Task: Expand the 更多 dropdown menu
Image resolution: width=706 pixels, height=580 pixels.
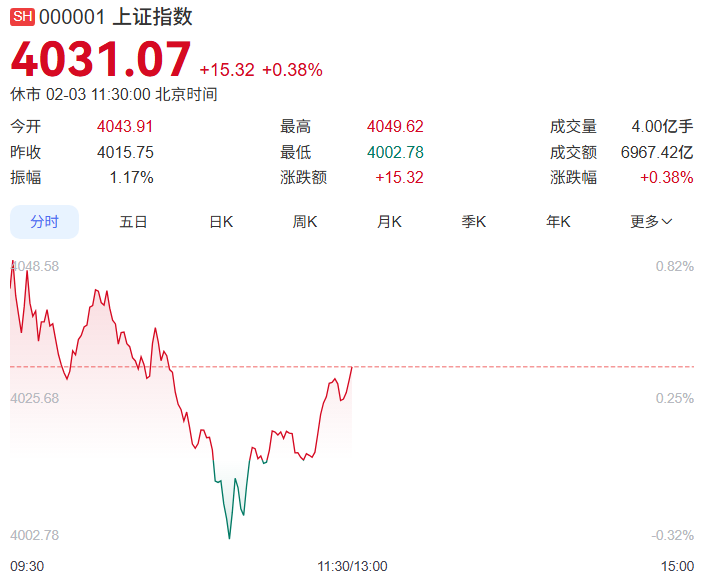Action: 651,222
